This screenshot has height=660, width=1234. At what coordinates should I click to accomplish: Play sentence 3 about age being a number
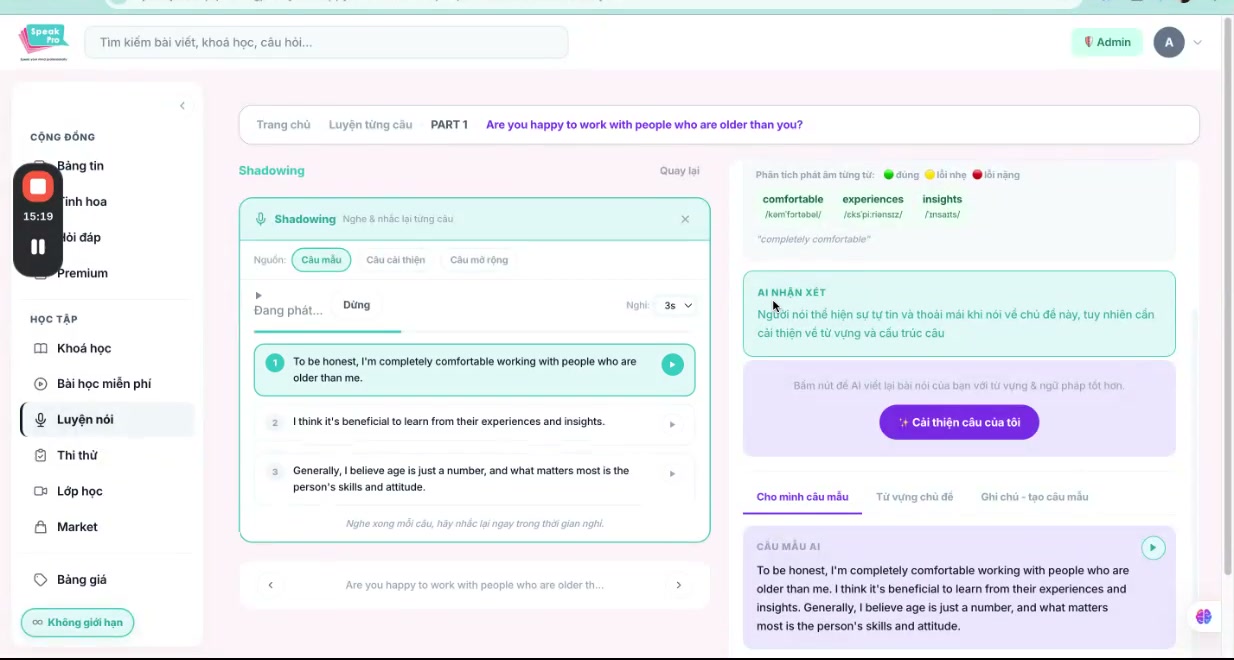tap(672, 473)
